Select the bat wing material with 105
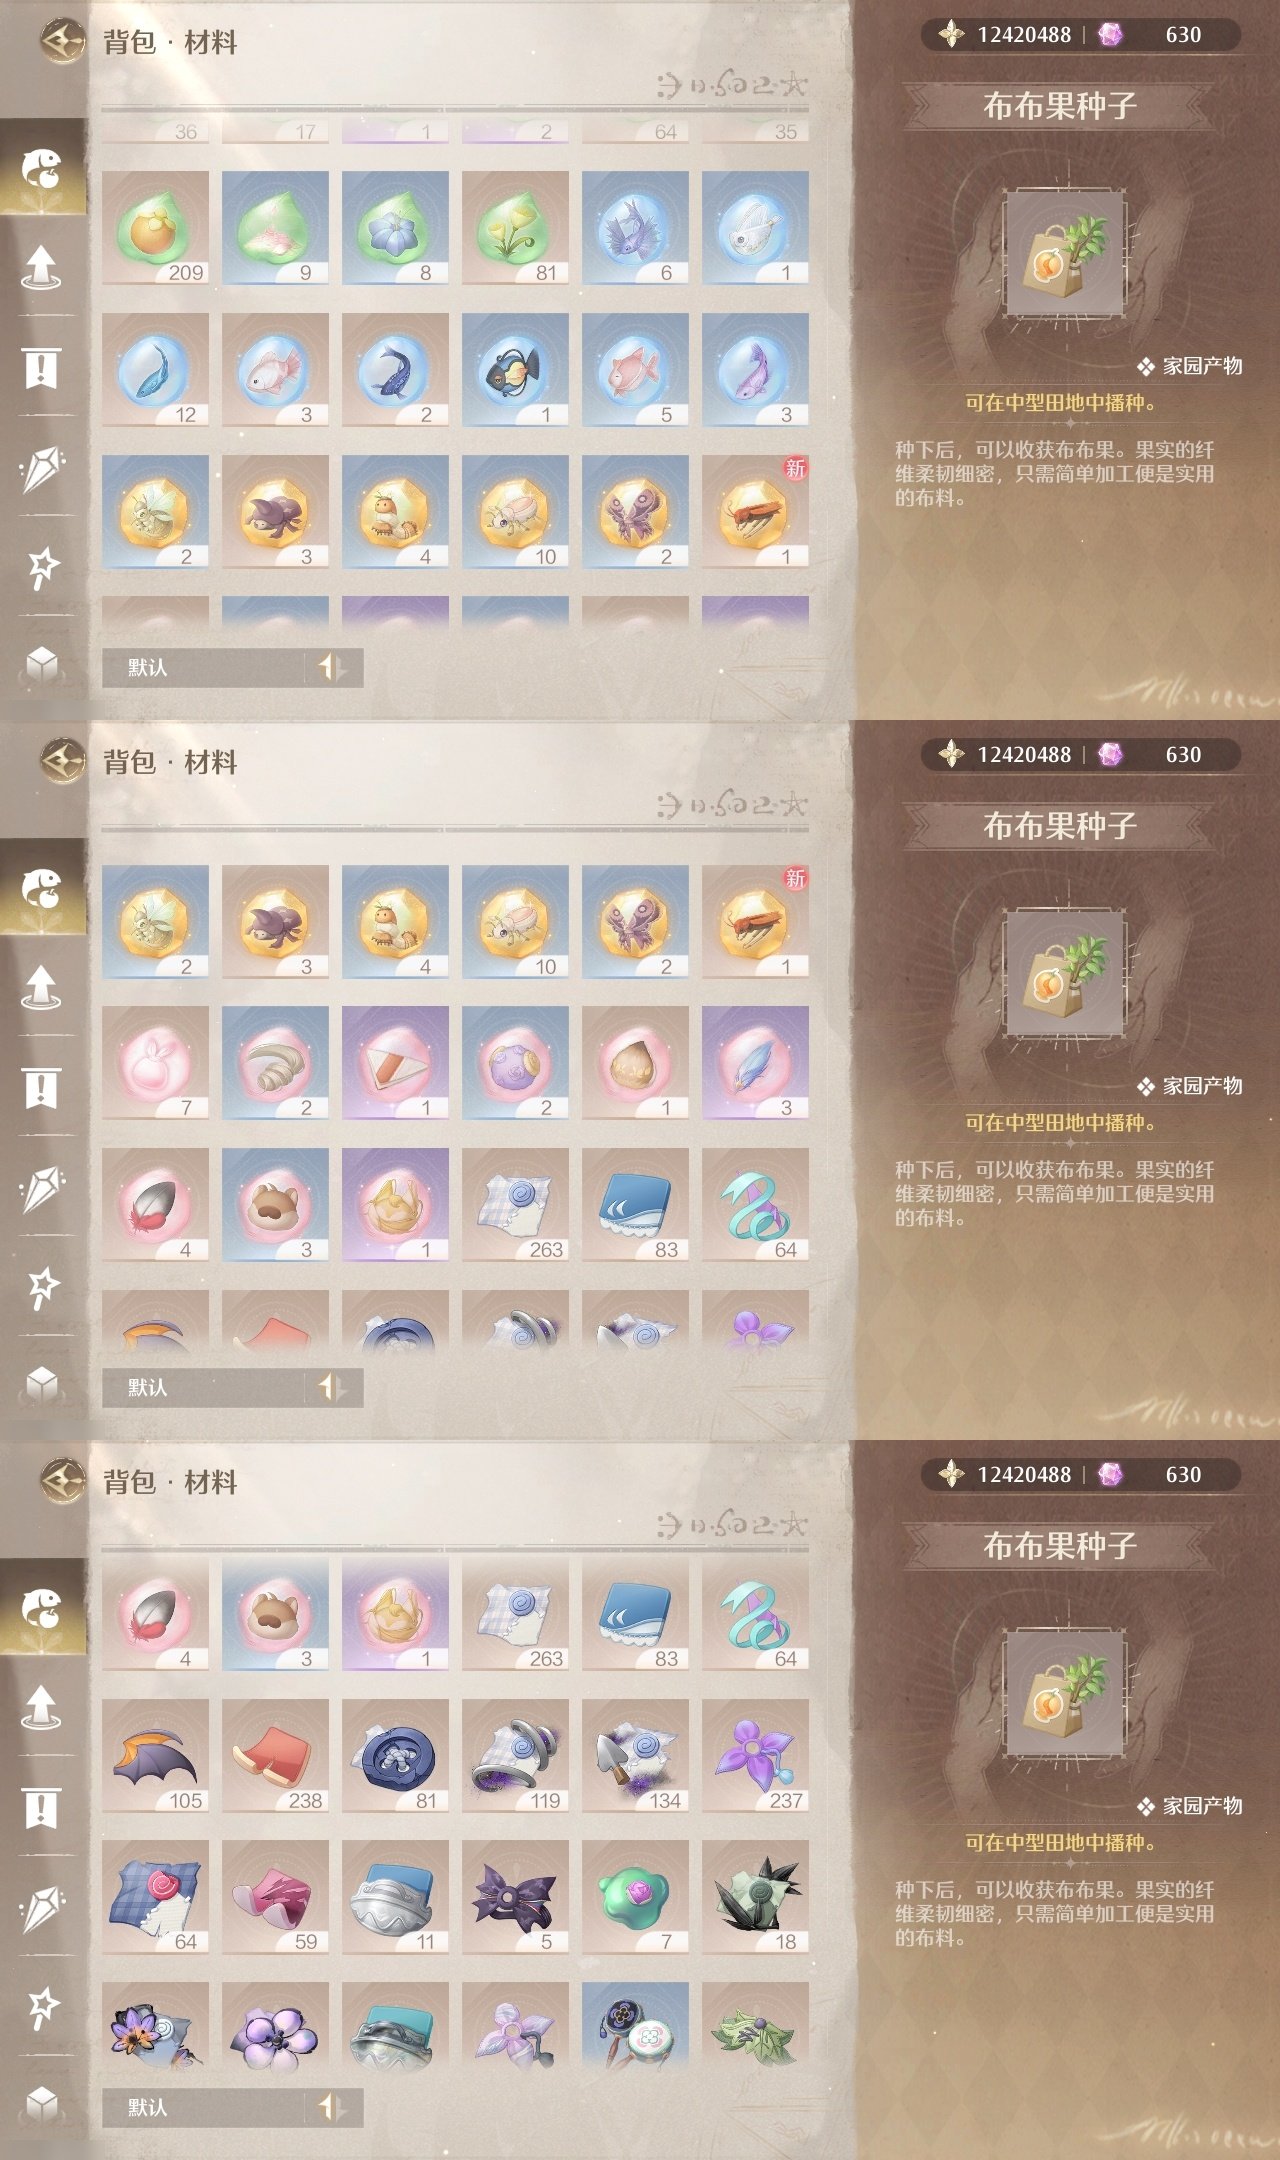This screenshot has width=1280, height=2160. click(155, 1756)
